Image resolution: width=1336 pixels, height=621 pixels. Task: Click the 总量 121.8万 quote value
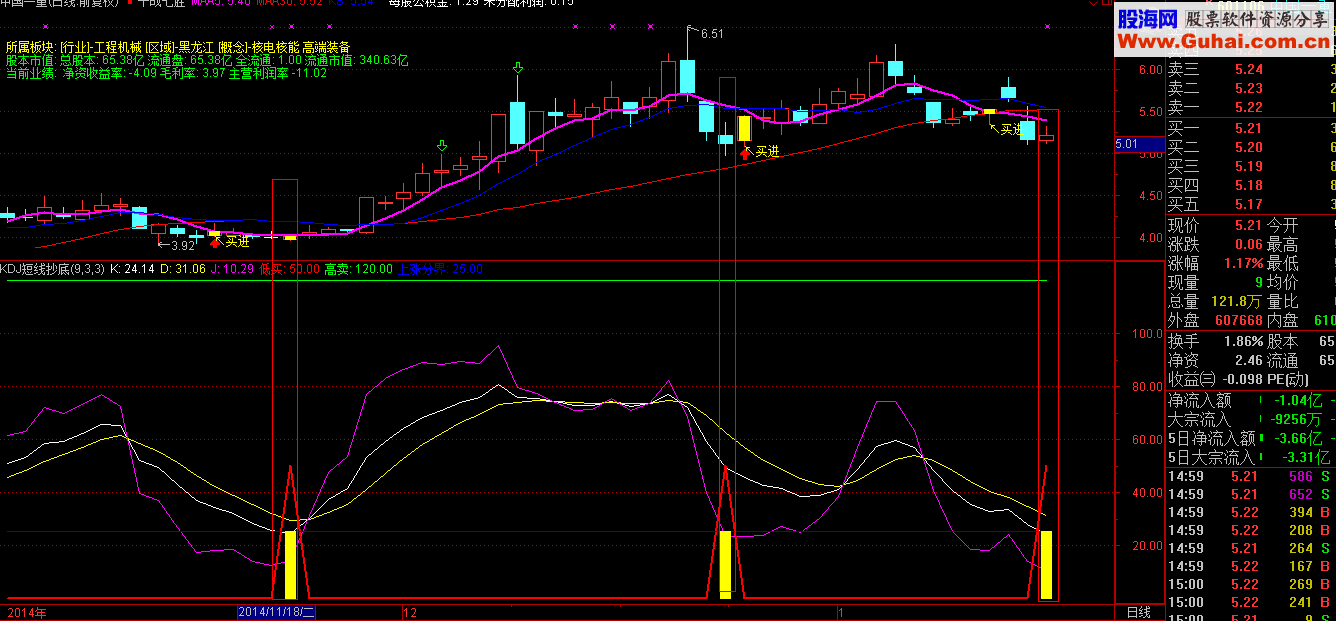coord(1237,301)
